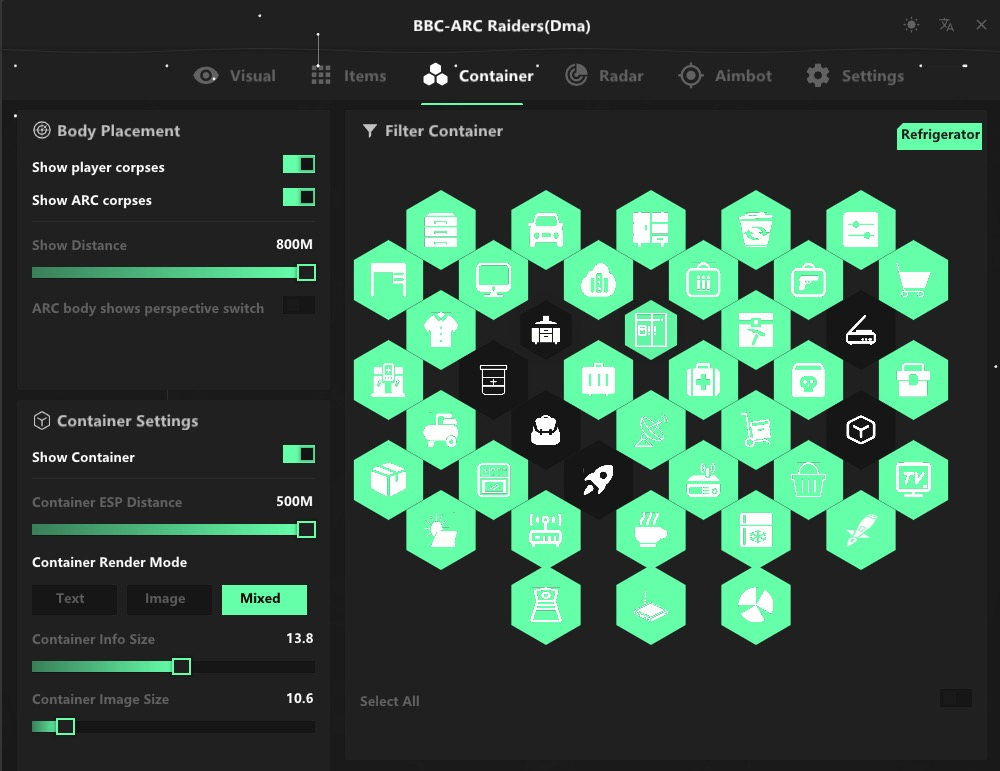1000x771 pixels.
Task: Enable the rocket container filter icon
Action: tap(598, 480)
